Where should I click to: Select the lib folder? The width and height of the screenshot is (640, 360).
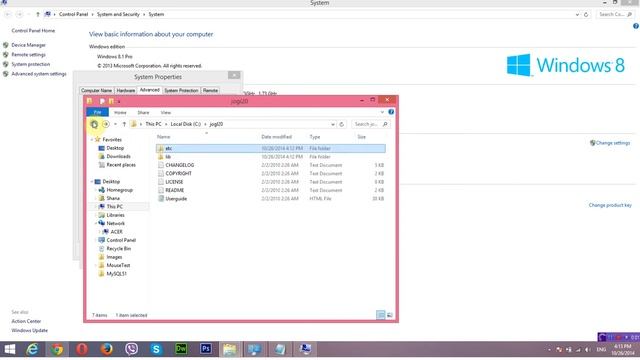(x=271, y=157)
